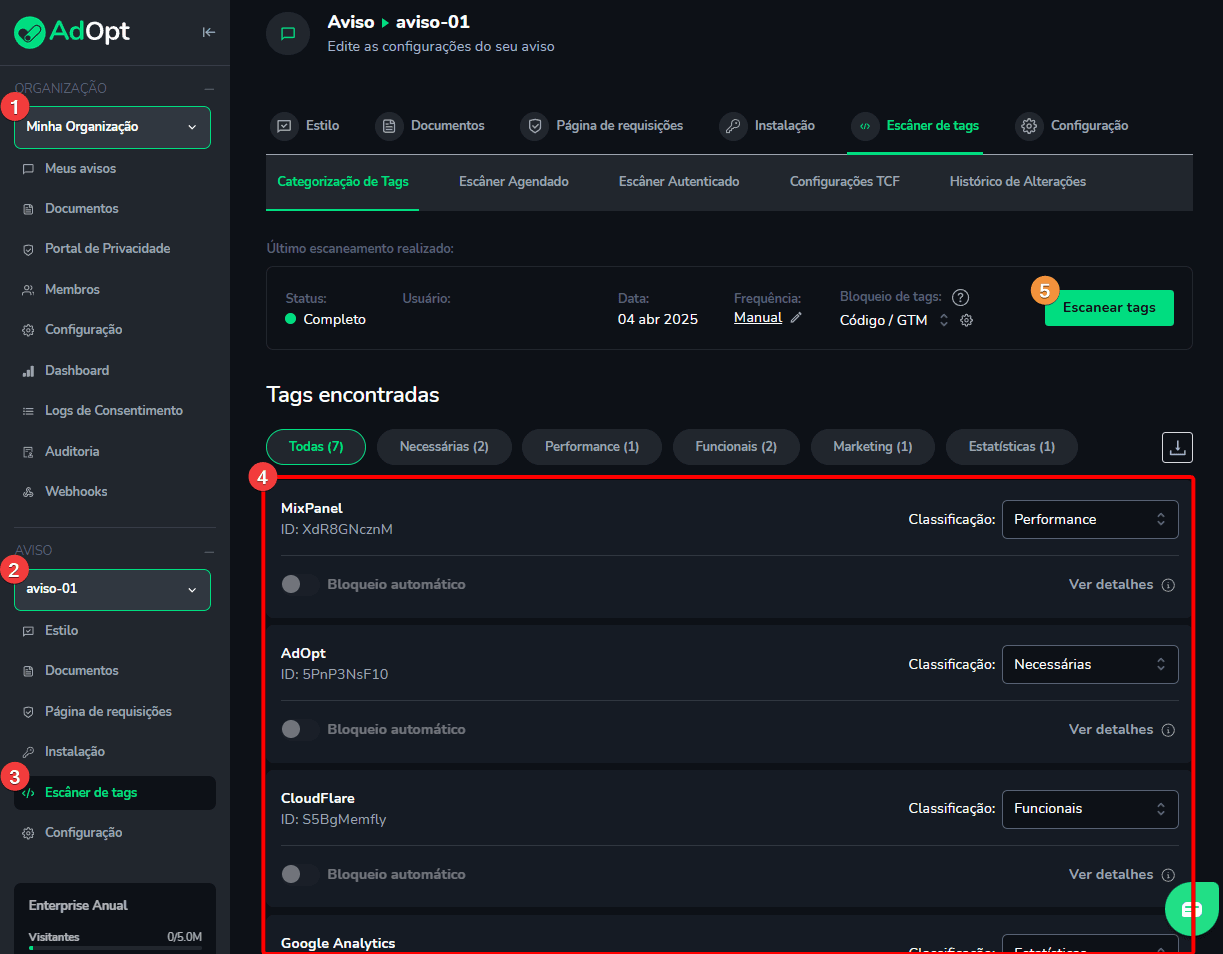
Task: Open the Escâner Autenticado subtab
Action: (x=679, y=182)
